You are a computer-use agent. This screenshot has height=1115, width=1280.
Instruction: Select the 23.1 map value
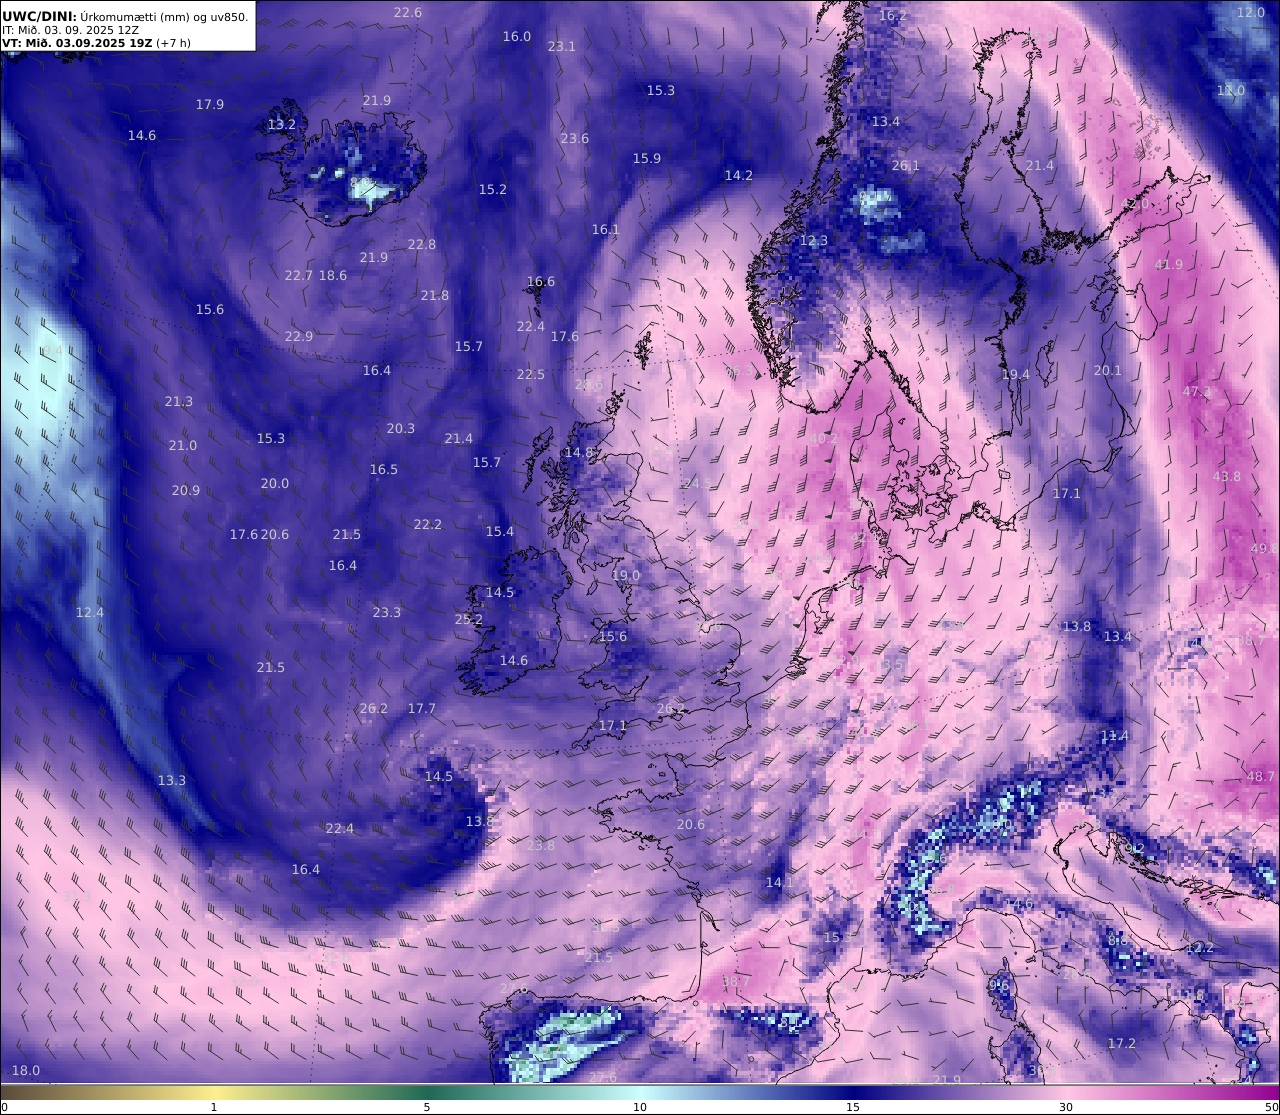click(562, 47)
